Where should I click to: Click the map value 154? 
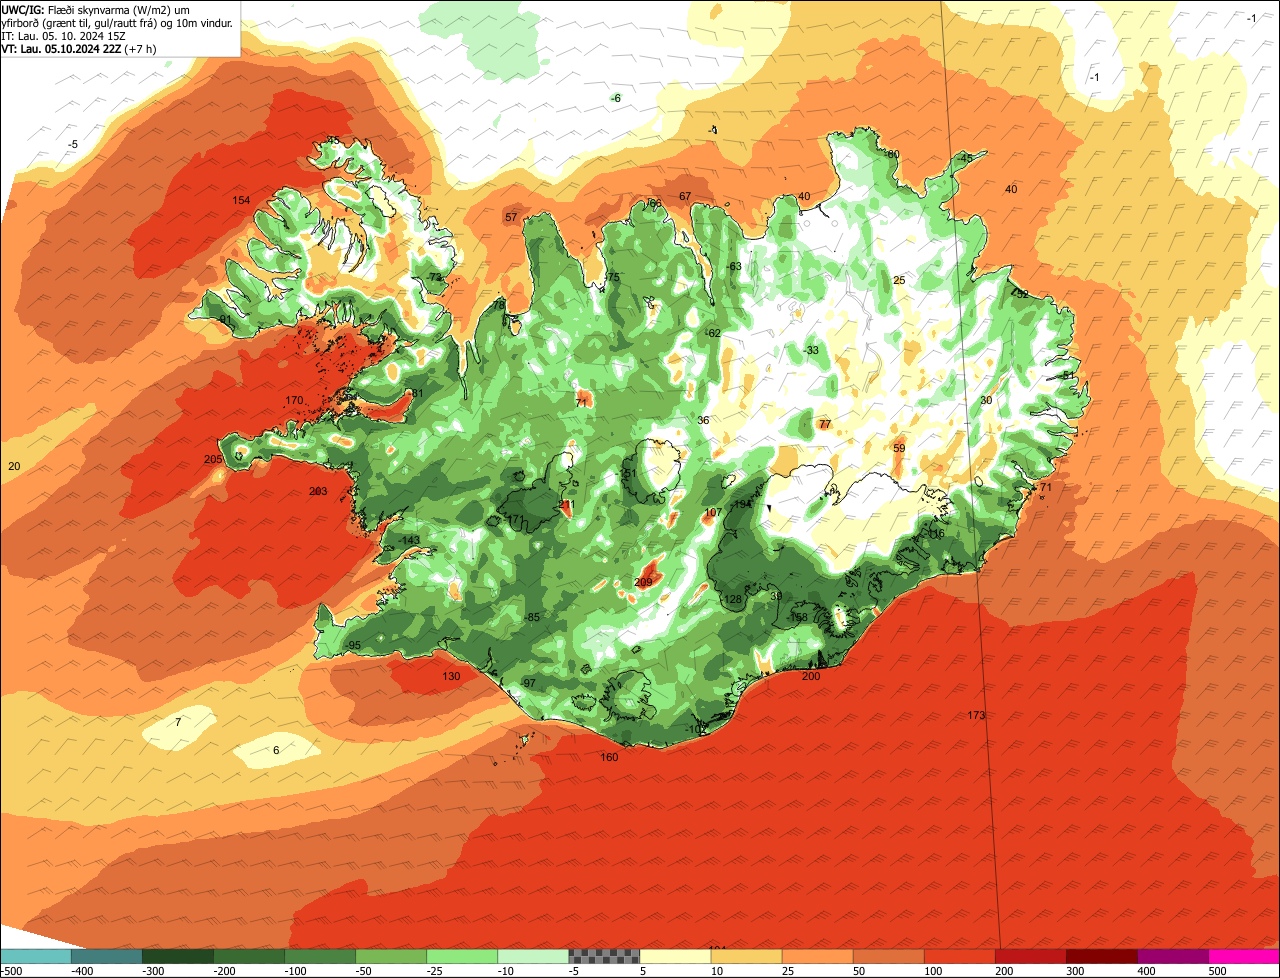pos(241,201)
